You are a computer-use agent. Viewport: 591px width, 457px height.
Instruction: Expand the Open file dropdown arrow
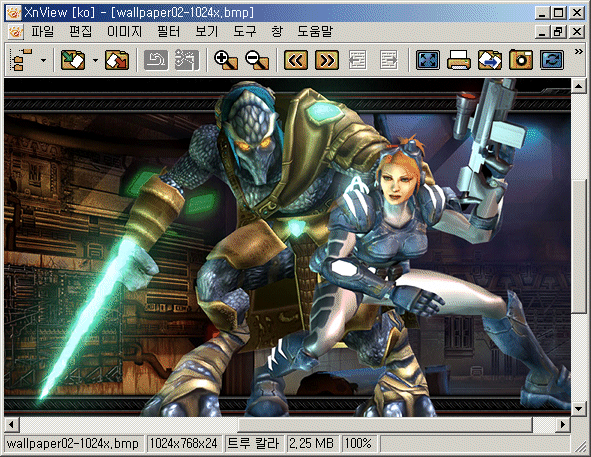[x=95, y=60]
